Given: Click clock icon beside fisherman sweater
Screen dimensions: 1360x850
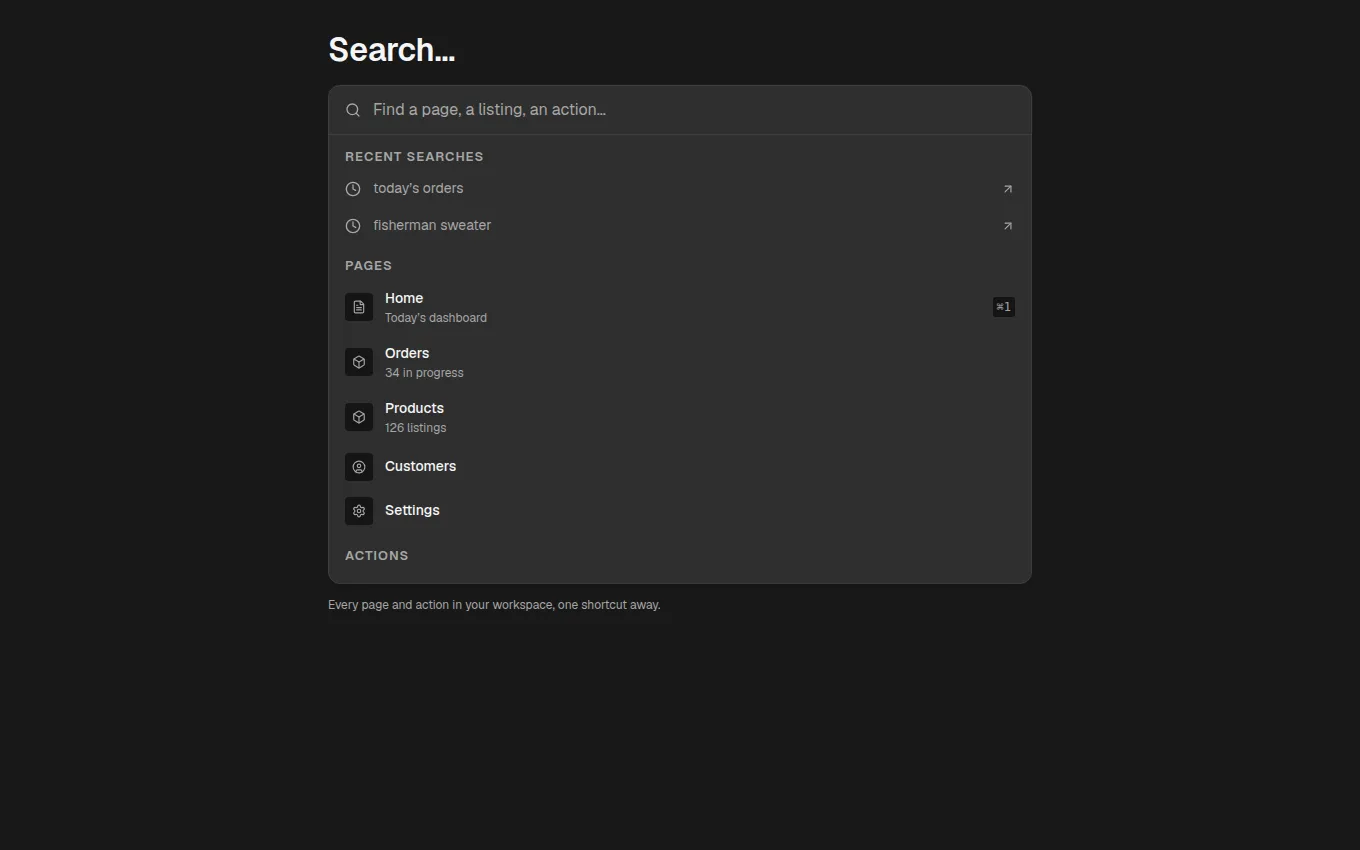Looking at the screenshot, I should click(x=353, y=226).
